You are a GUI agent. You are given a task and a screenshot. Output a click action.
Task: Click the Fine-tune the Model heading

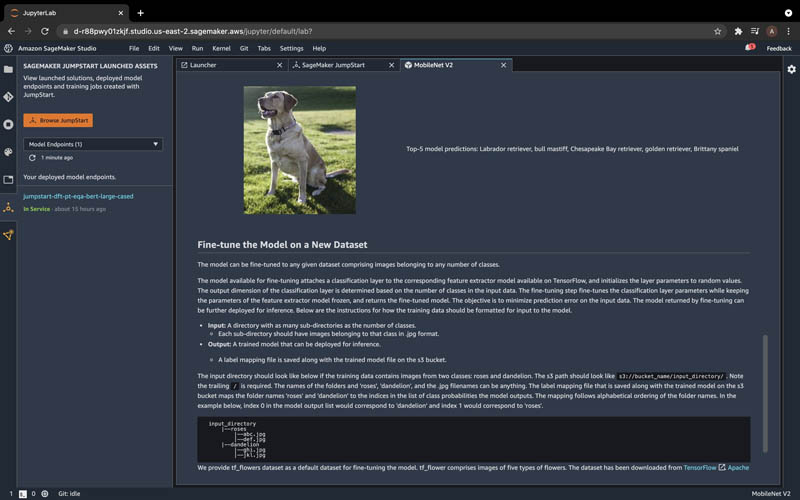click(x=282, y=245)
